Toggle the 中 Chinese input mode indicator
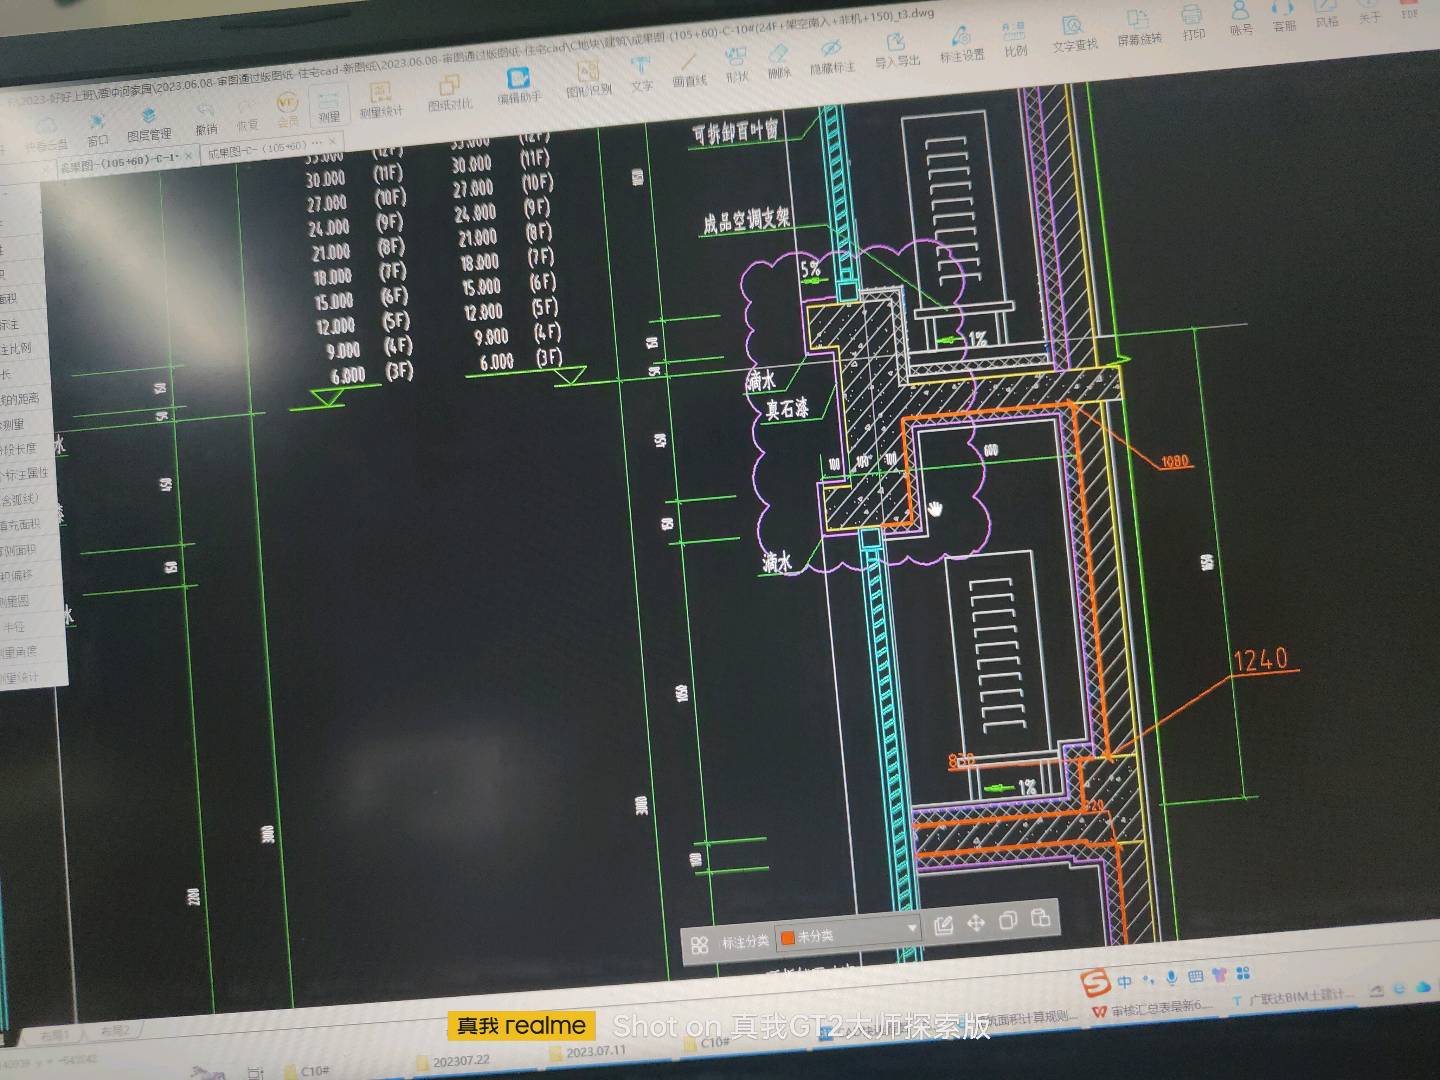The image size is (1440, 1080). coord(1125,982)
